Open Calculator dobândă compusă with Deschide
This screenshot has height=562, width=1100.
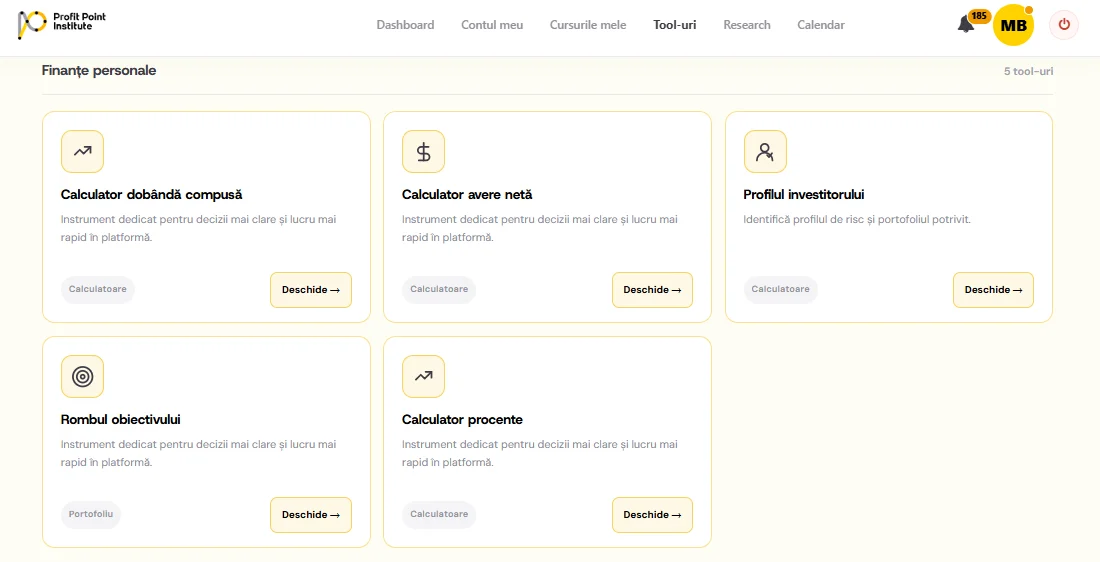coord(311,290)
